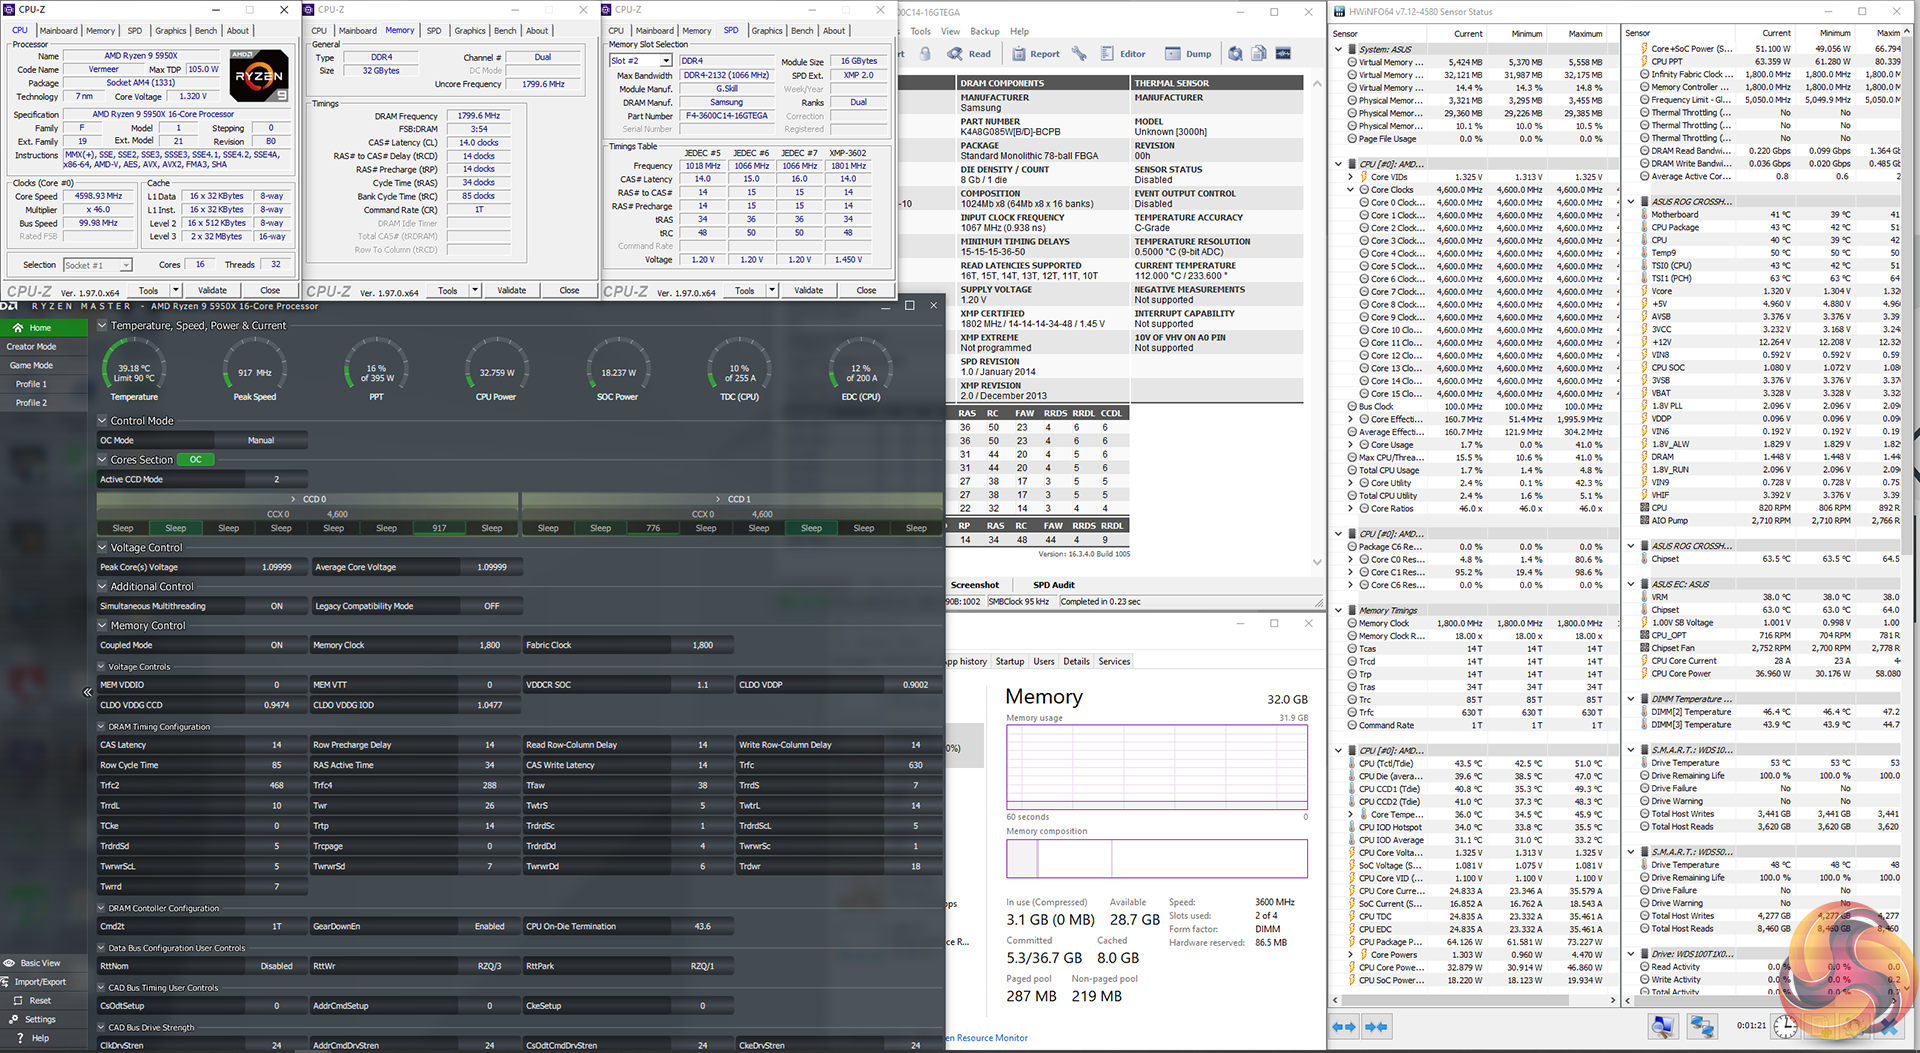Click Ryzen Master Home icon

[17, 328]
